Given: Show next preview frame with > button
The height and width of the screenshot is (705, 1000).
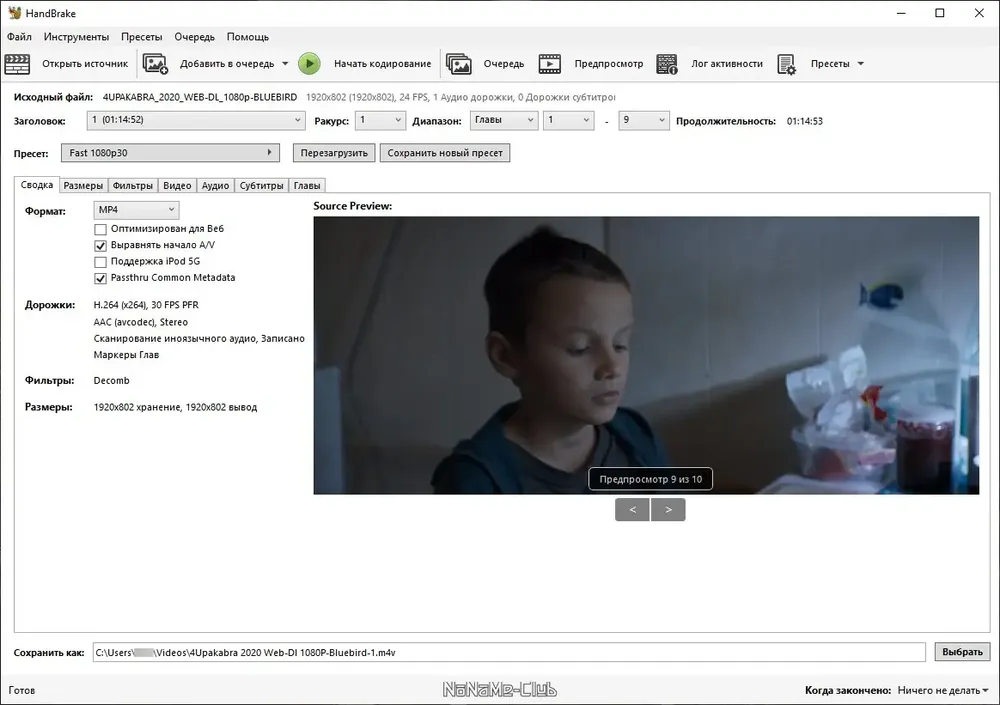Looking at the screenshot, I should click(668, 510).
